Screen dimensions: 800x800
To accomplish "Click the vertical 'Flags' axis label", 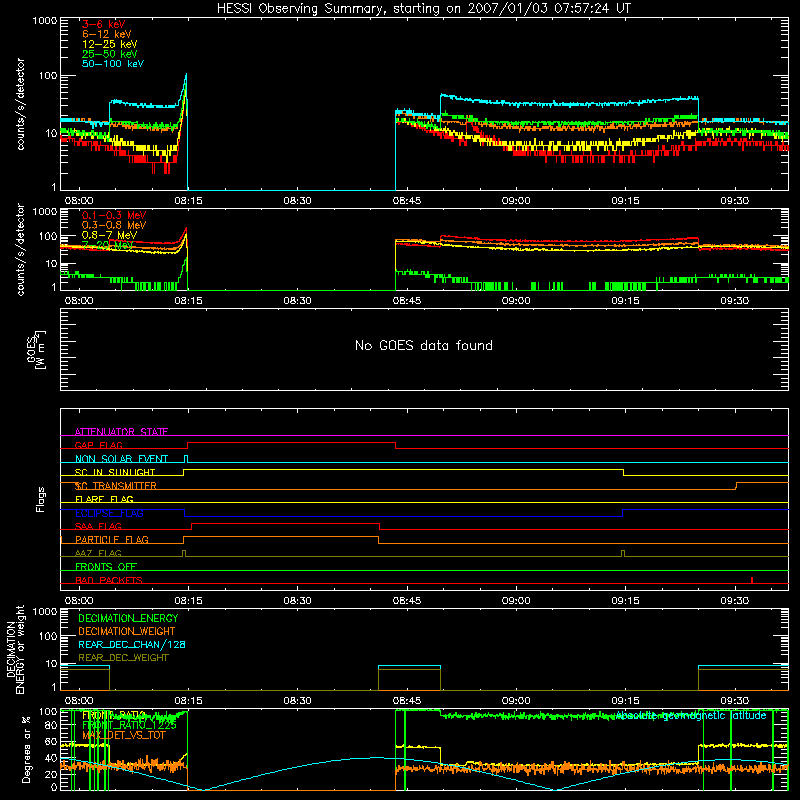I will (41, 499).
